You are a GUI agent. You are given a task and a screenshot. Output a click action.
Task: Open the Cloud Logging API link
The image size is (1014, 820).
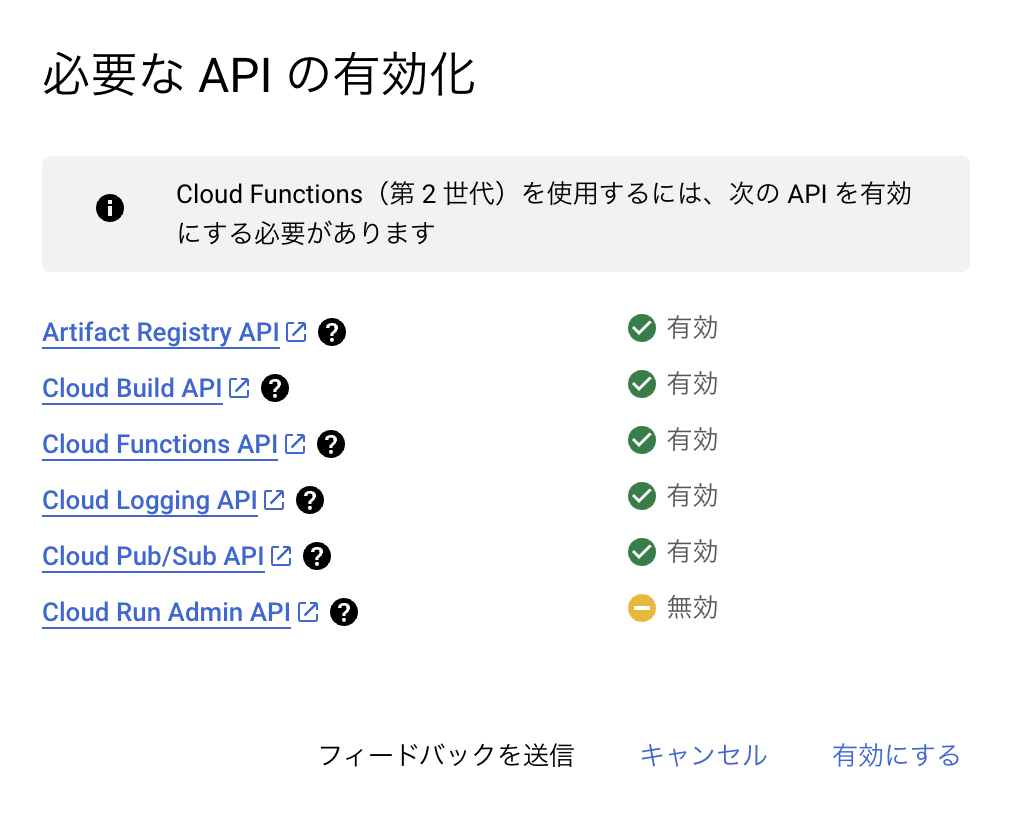click(149, 501)
